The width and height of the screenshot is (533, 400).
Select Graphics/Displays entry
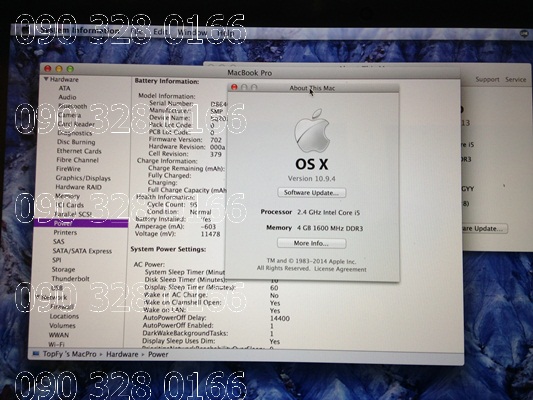pos(83,178)
